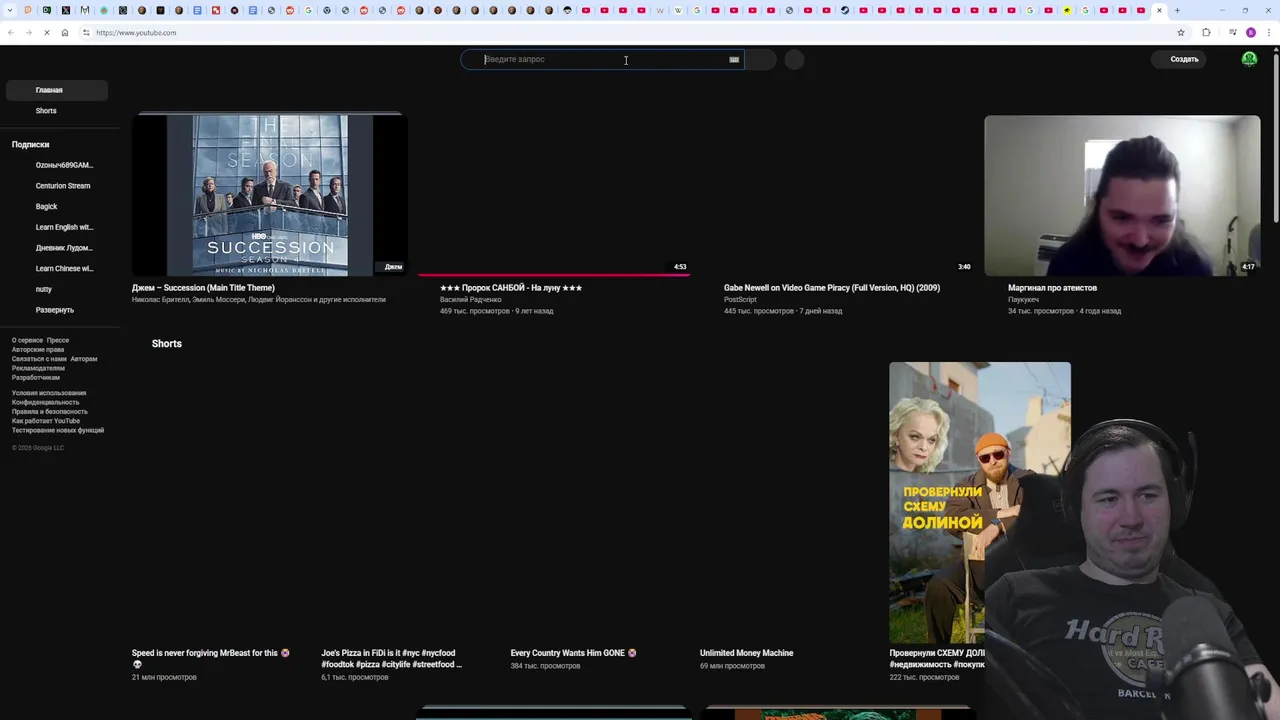Open short thumbnail Провернули схему Долиной
Screen dimensions: 1280x720
[x=979, y=503]
